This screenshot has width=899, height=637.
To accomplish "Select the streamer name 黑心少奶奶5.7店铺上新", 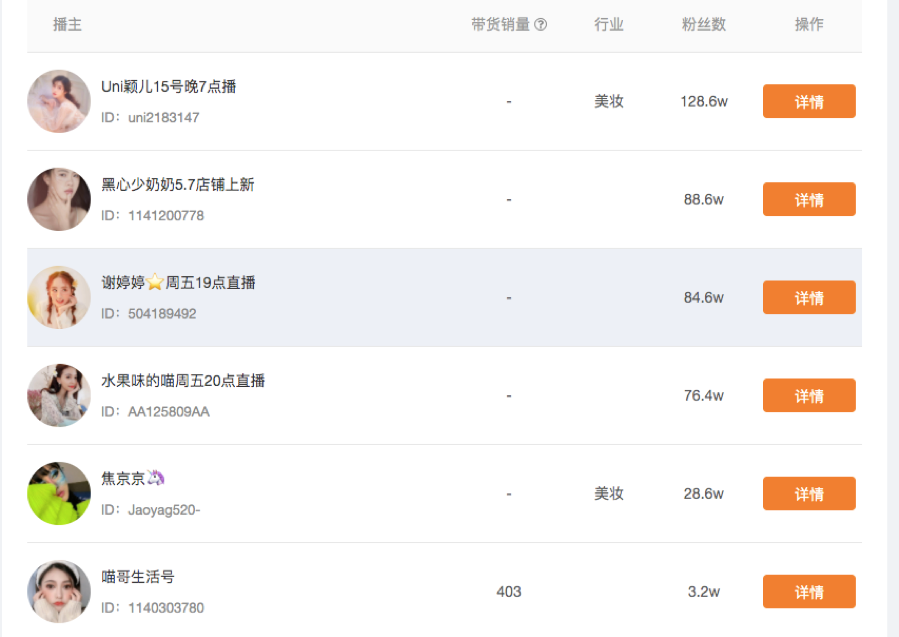I will [x=178, y=185].
